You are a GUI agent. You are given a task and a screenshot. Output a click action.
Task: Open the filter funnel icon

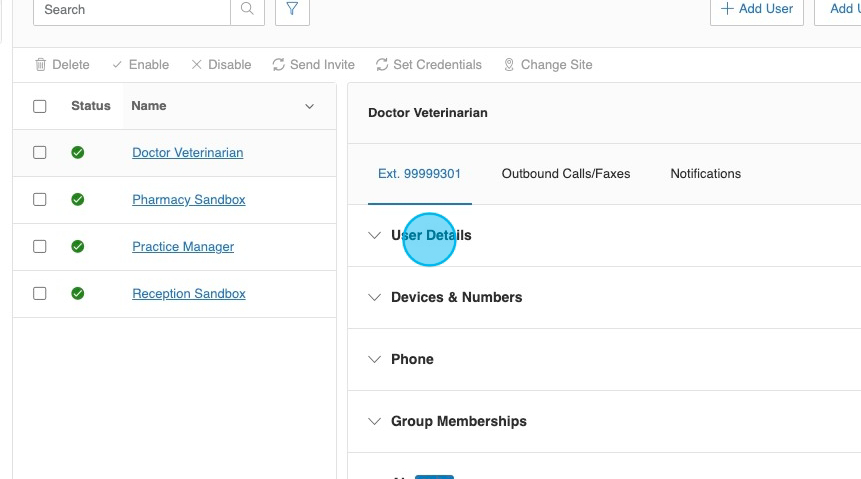292,9
